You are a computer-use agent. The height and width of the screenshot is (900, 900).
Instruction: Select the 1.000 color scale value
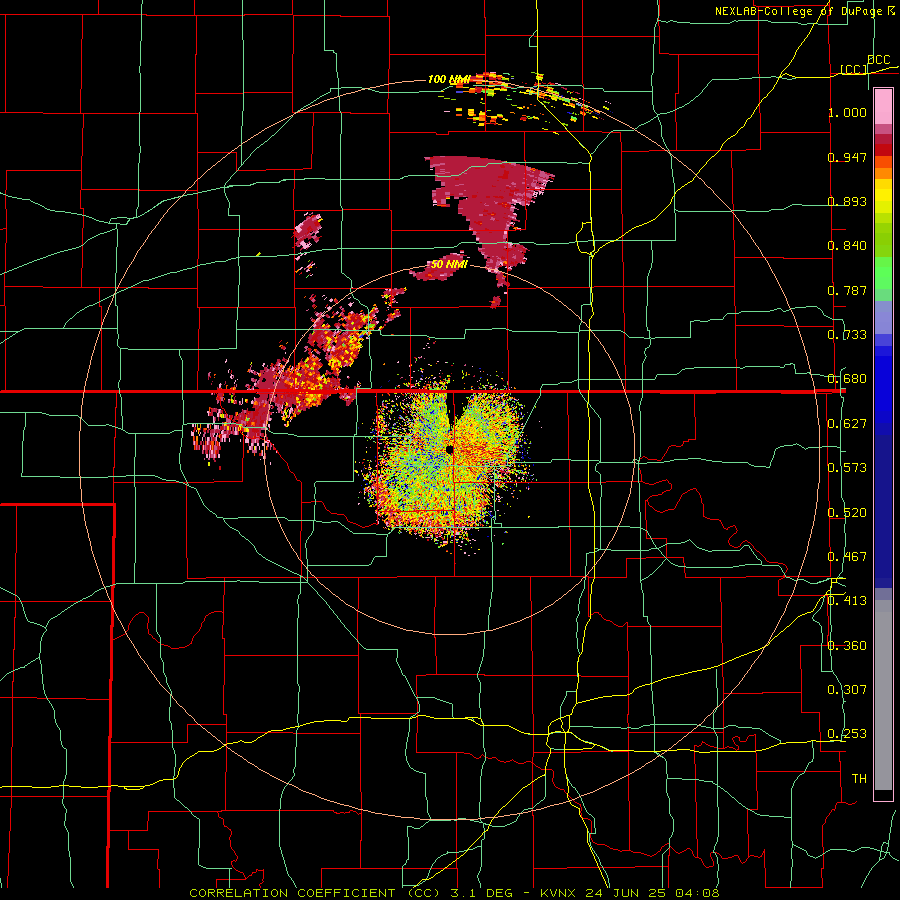tap(847, 112)
